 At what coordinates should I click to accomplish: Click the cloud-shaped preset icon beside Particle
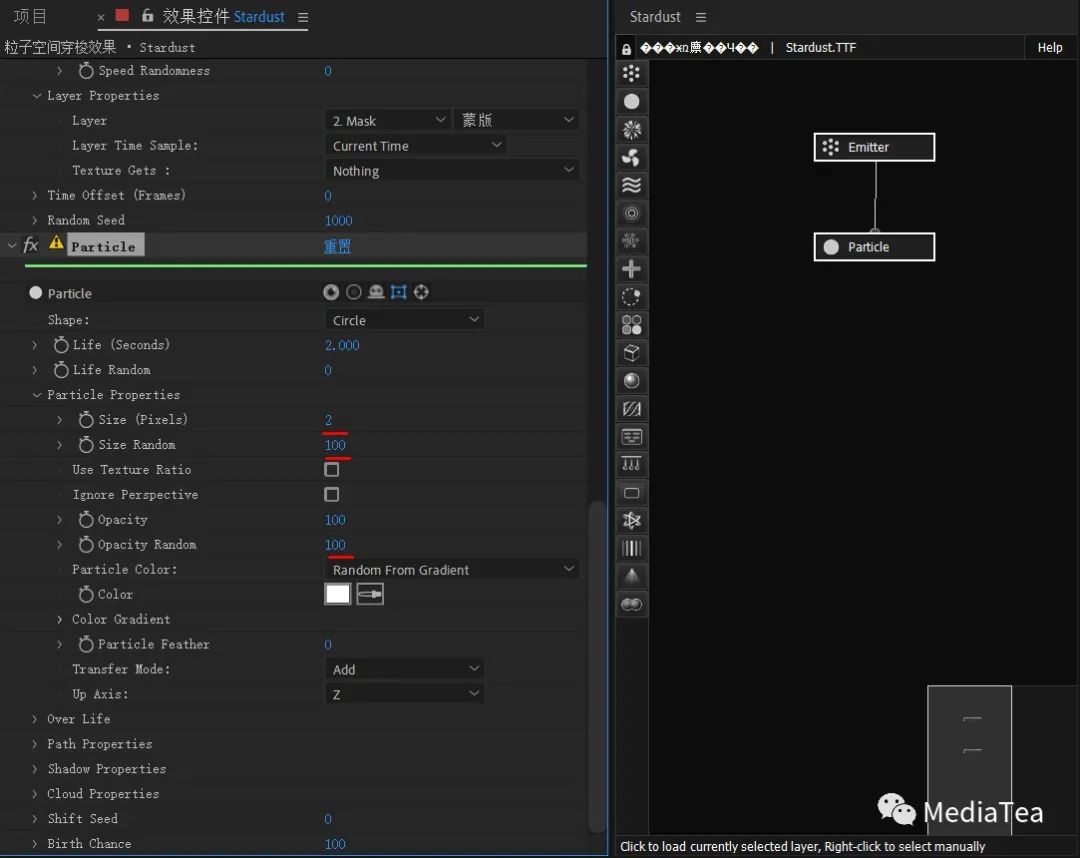pyautogui.click(x=376, y=292)
